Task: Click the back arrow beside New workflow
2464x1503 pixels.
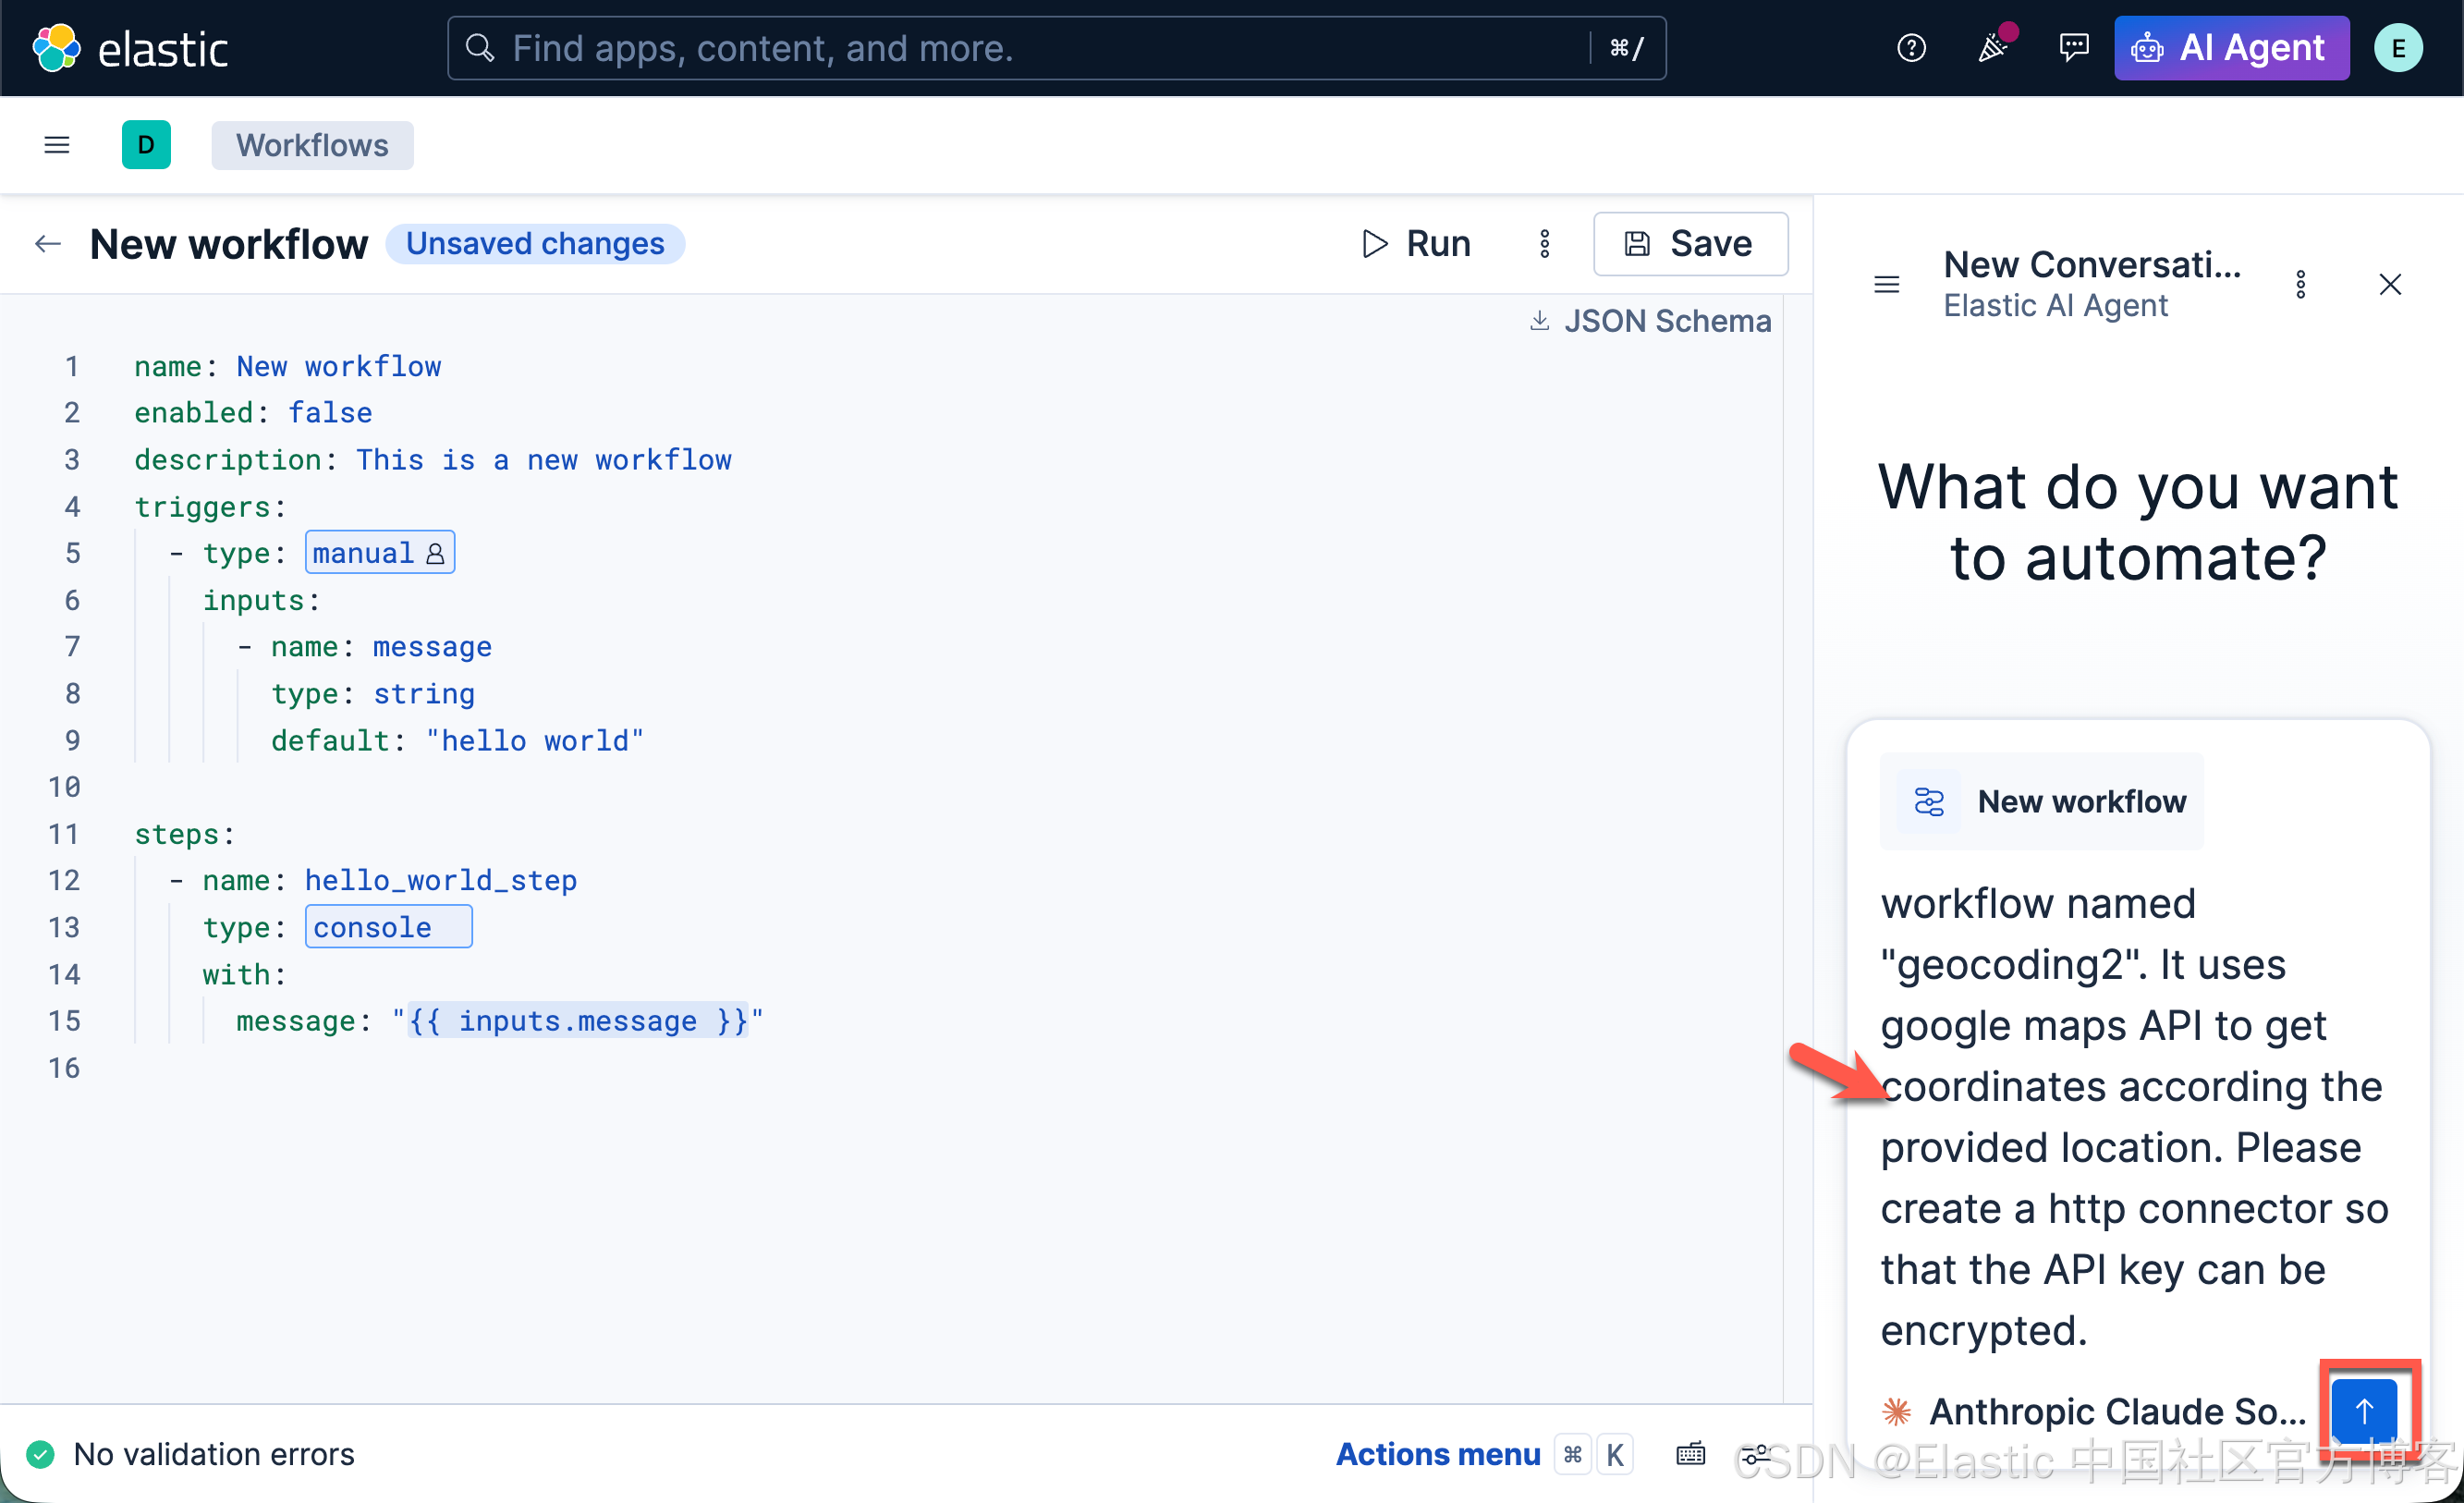Action: tap(48, 244)
